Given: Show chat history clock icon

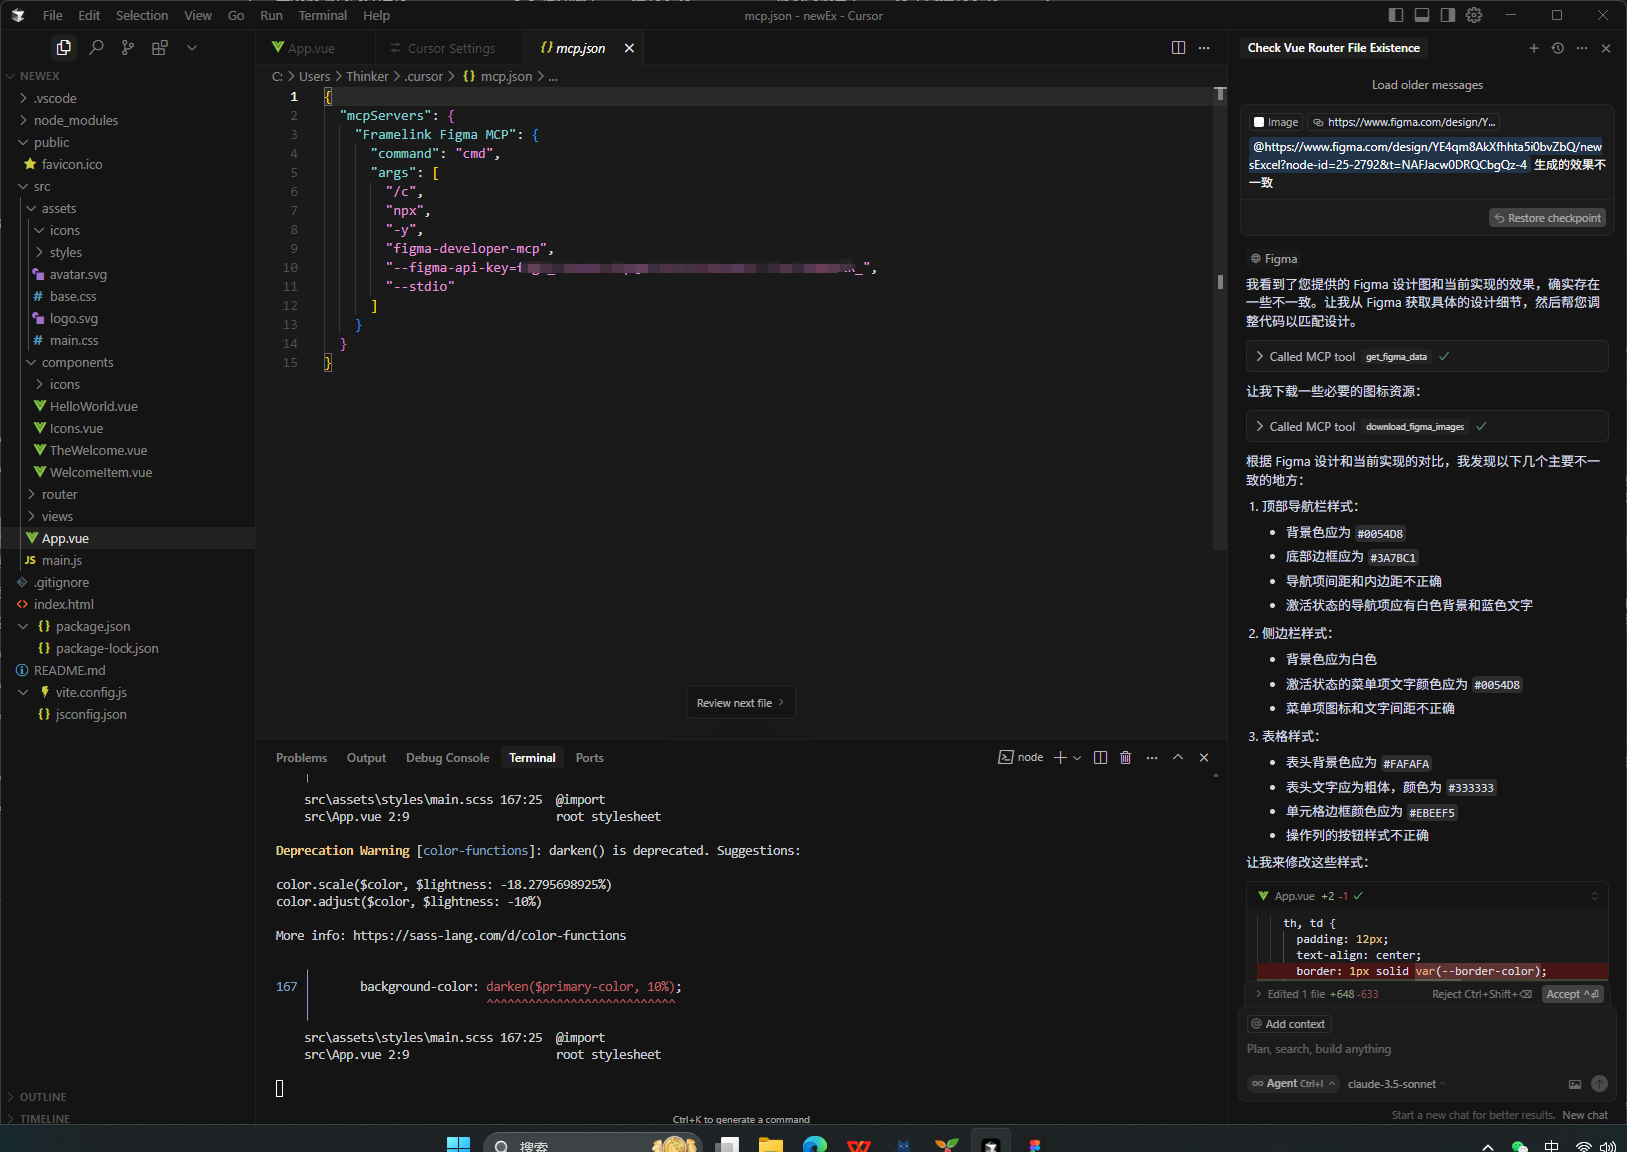Looking at the screenshot, I should tap(1558, 48).
